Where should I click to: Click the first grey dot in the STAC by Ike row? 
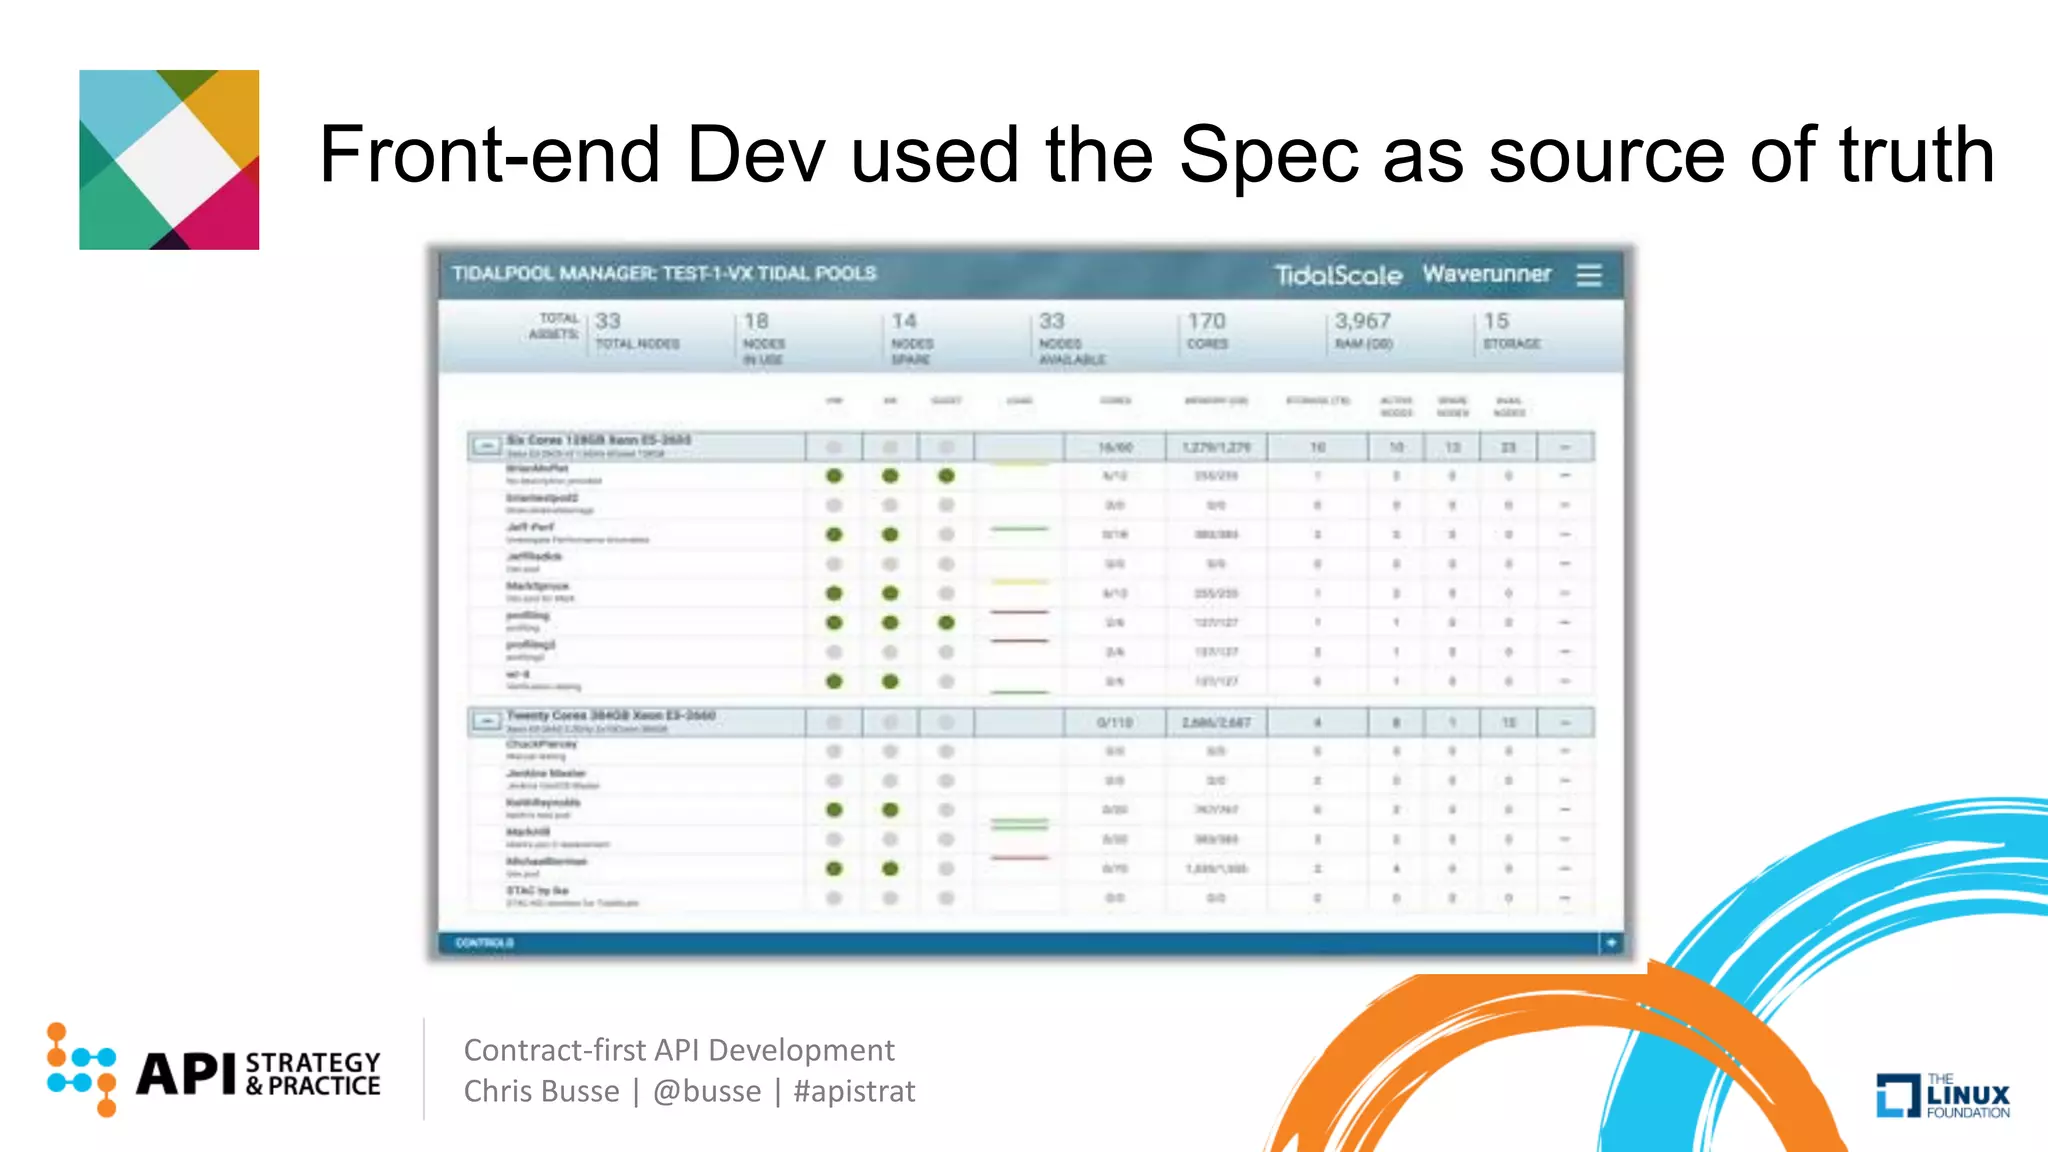point(834,898)
